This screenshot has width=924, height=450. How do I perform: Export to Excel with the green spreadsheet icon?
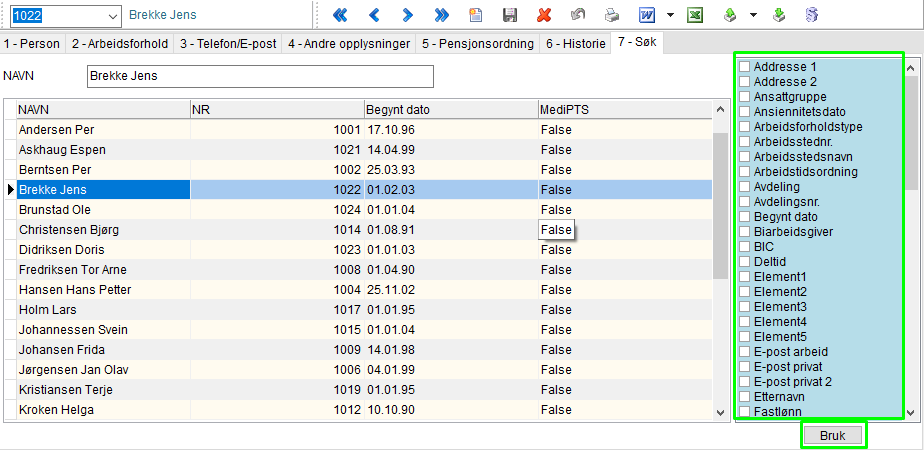pyautogui.click(x=695, y=15)
